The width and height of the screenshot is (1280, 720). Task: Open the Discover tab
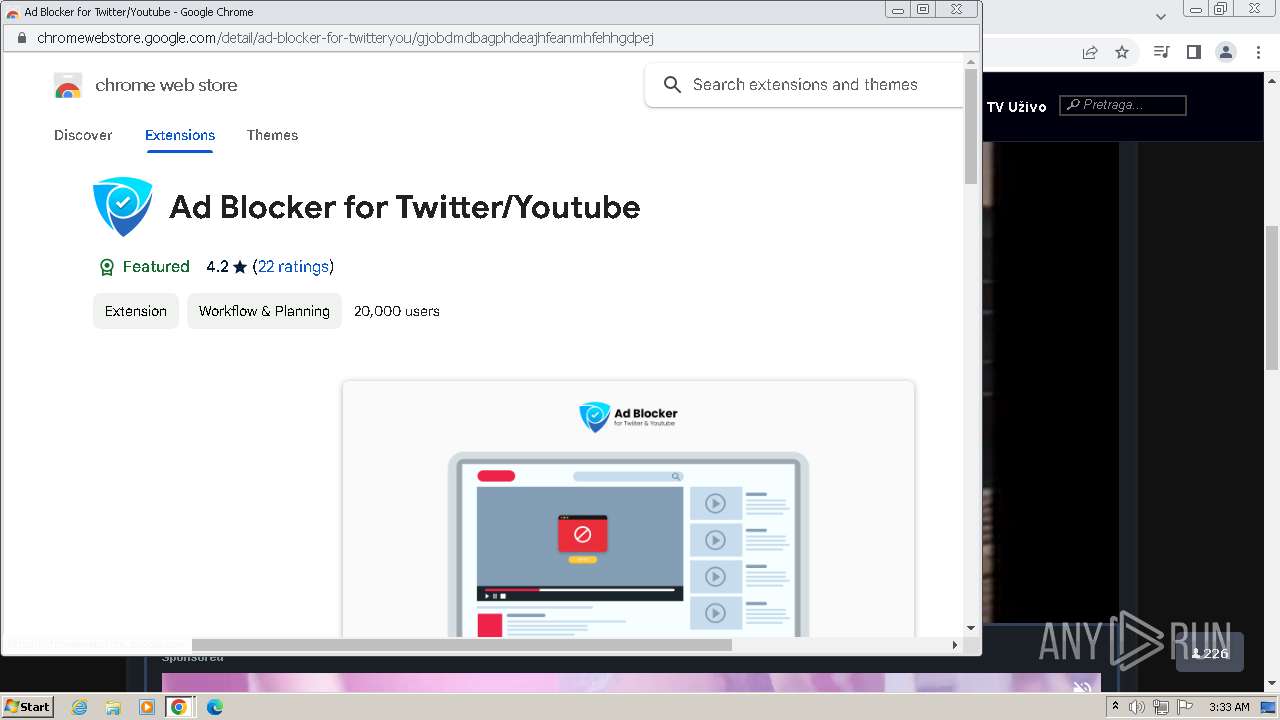tap(83, 135)
